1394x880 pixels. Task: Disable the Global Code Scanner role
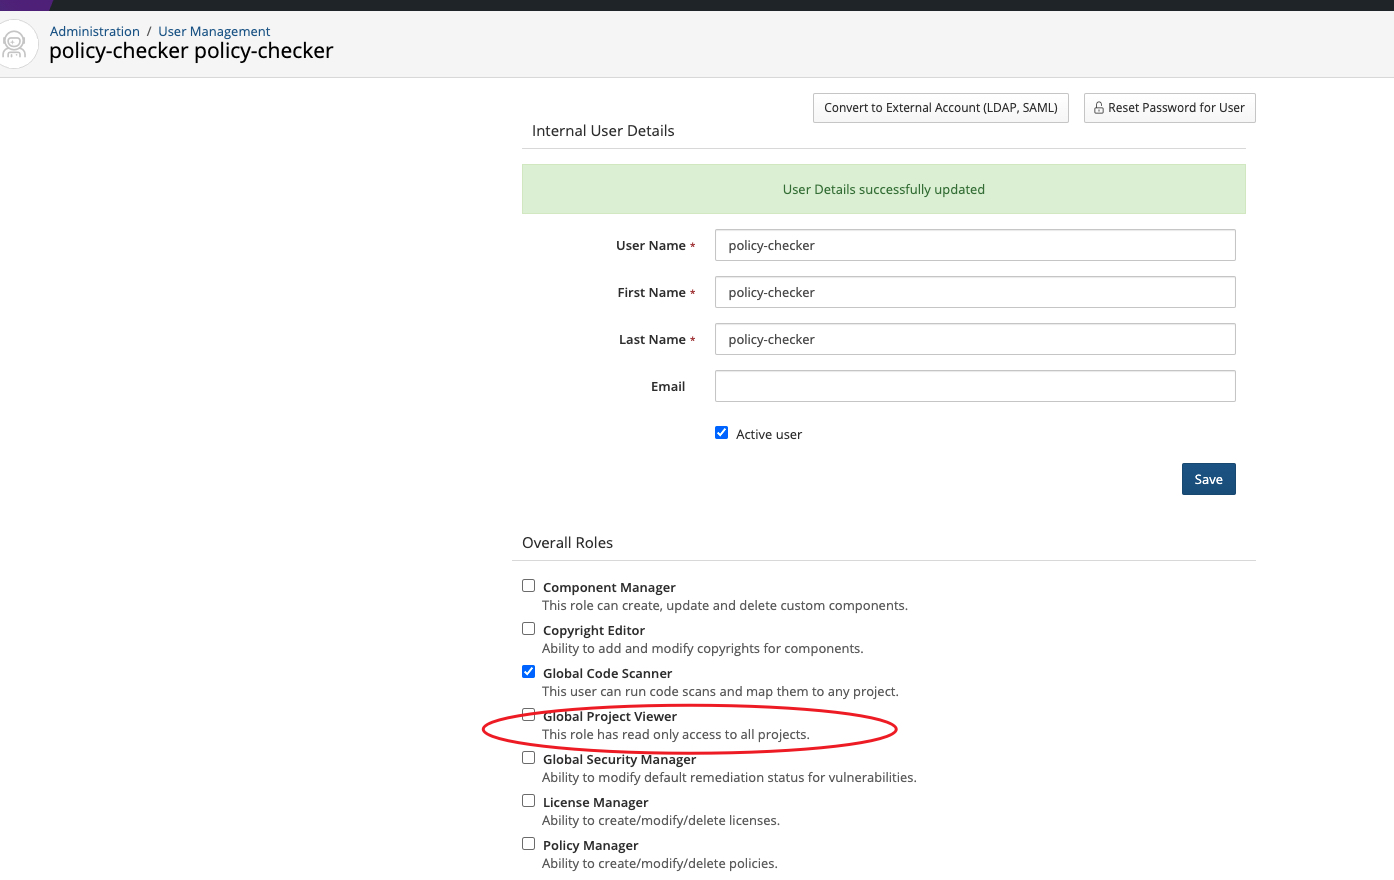[x=528, y=671]
